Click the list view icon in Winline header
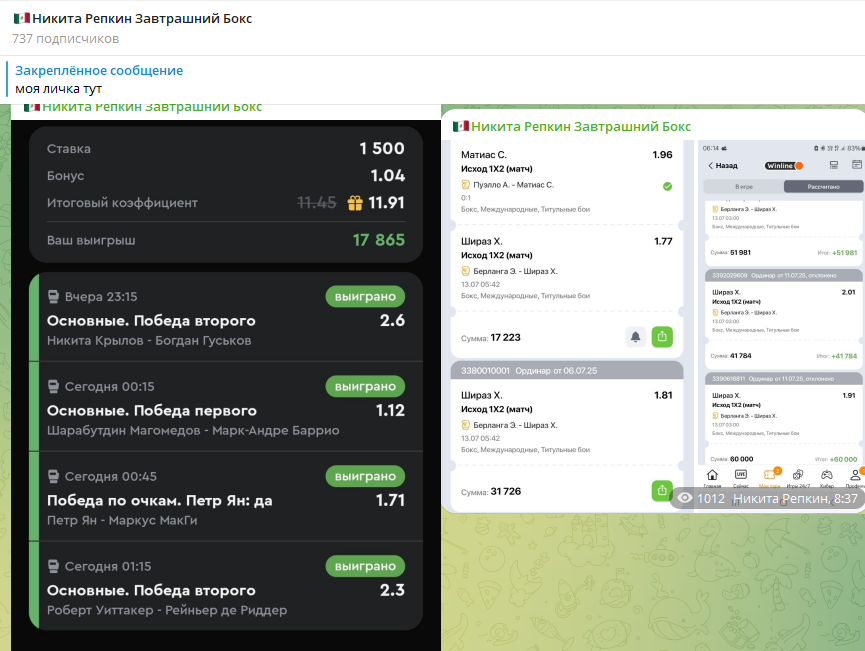This screenshot has height=651, width=865. click(833, 165)
